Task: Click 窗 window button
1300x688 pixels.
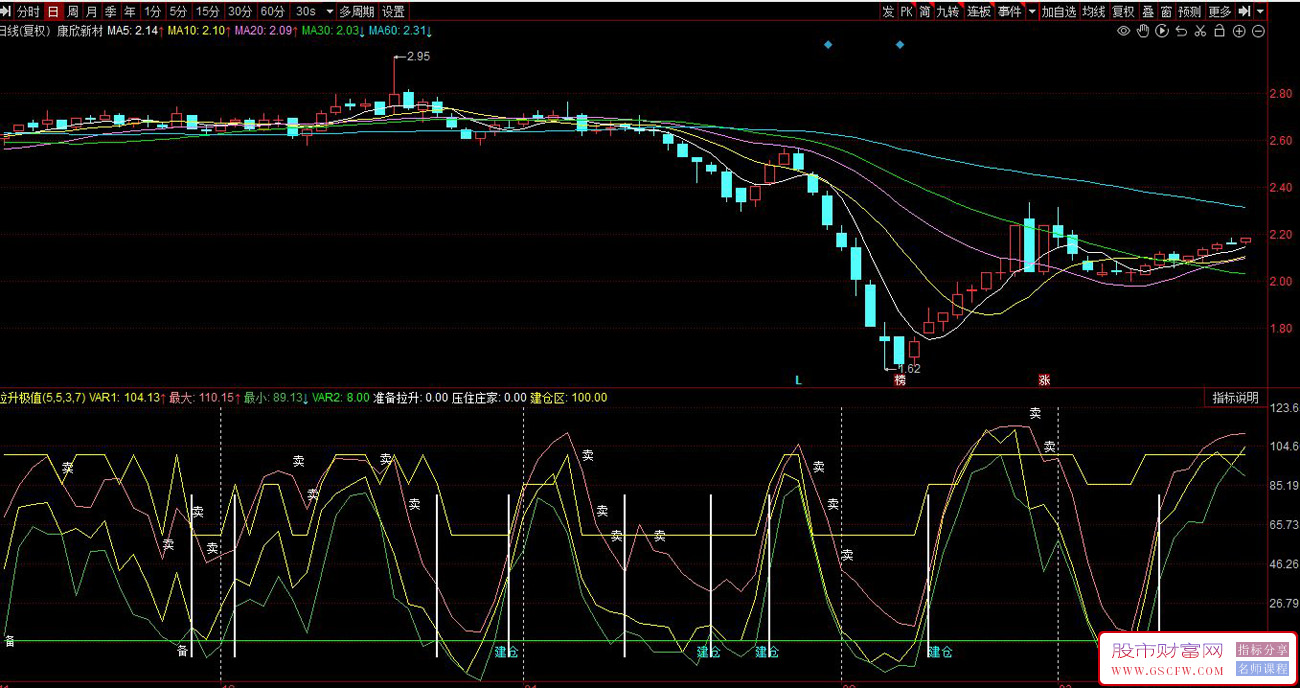Action: [1166, 12]
